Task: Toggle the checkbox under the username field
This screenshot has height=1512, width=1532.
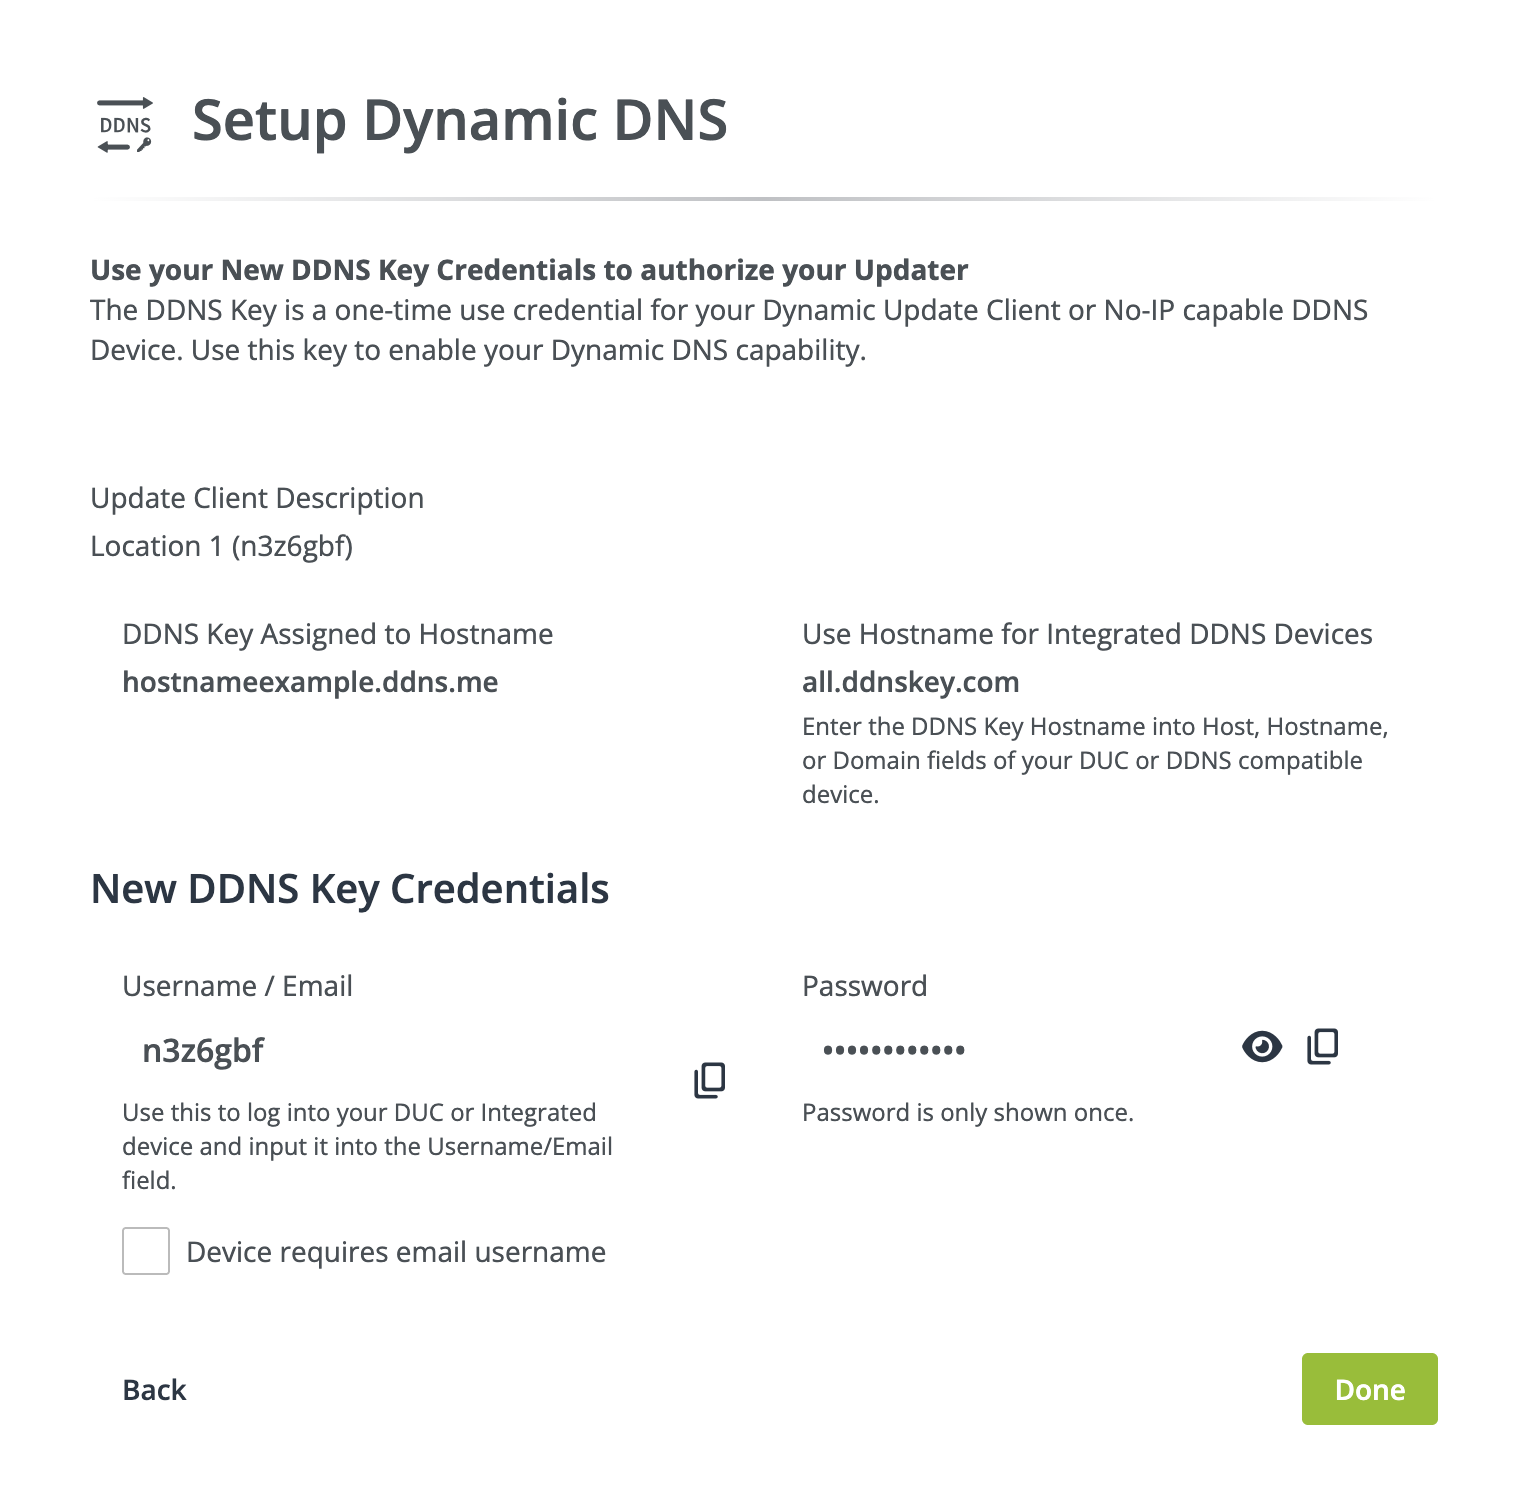Action: coord(145,1251)
